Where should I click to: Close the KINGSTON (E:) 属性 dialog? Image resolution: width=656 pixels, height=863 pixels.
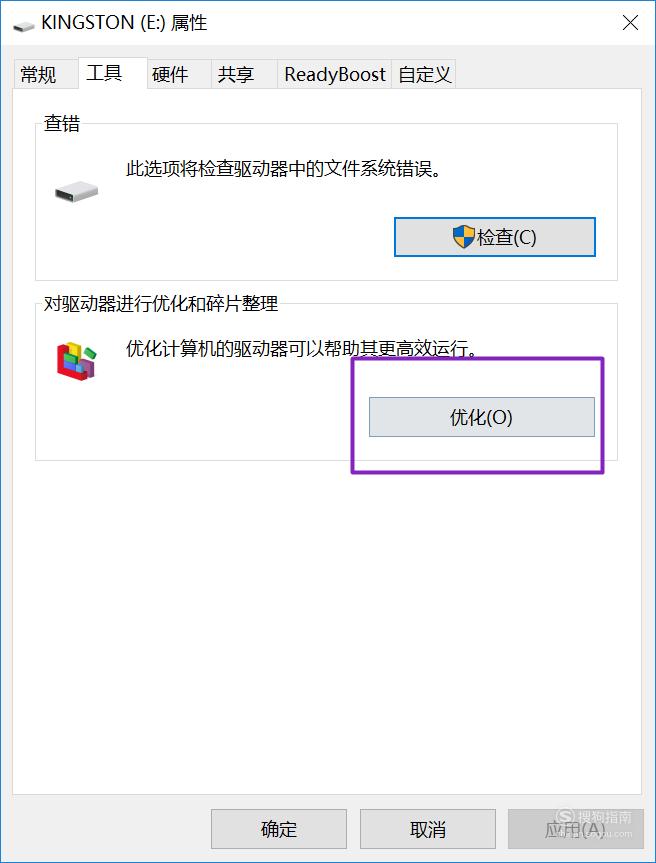pos(630,23)
